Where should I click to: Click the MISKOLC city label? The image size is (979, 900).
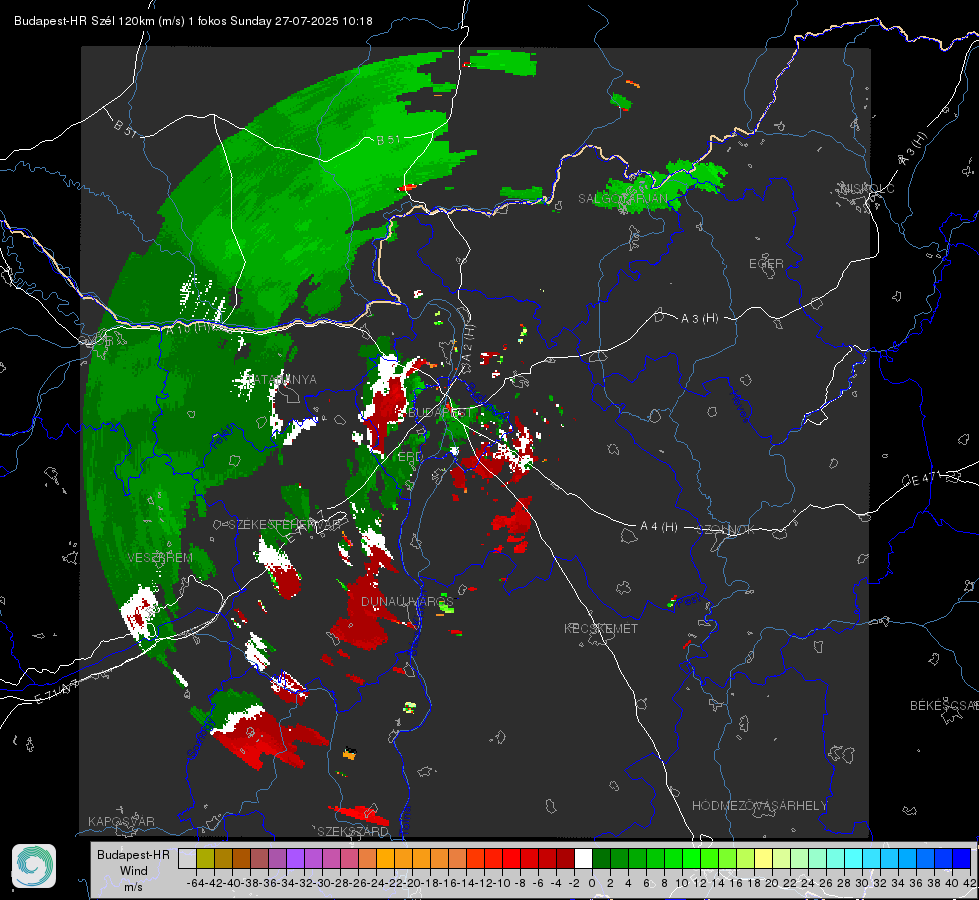867,188
